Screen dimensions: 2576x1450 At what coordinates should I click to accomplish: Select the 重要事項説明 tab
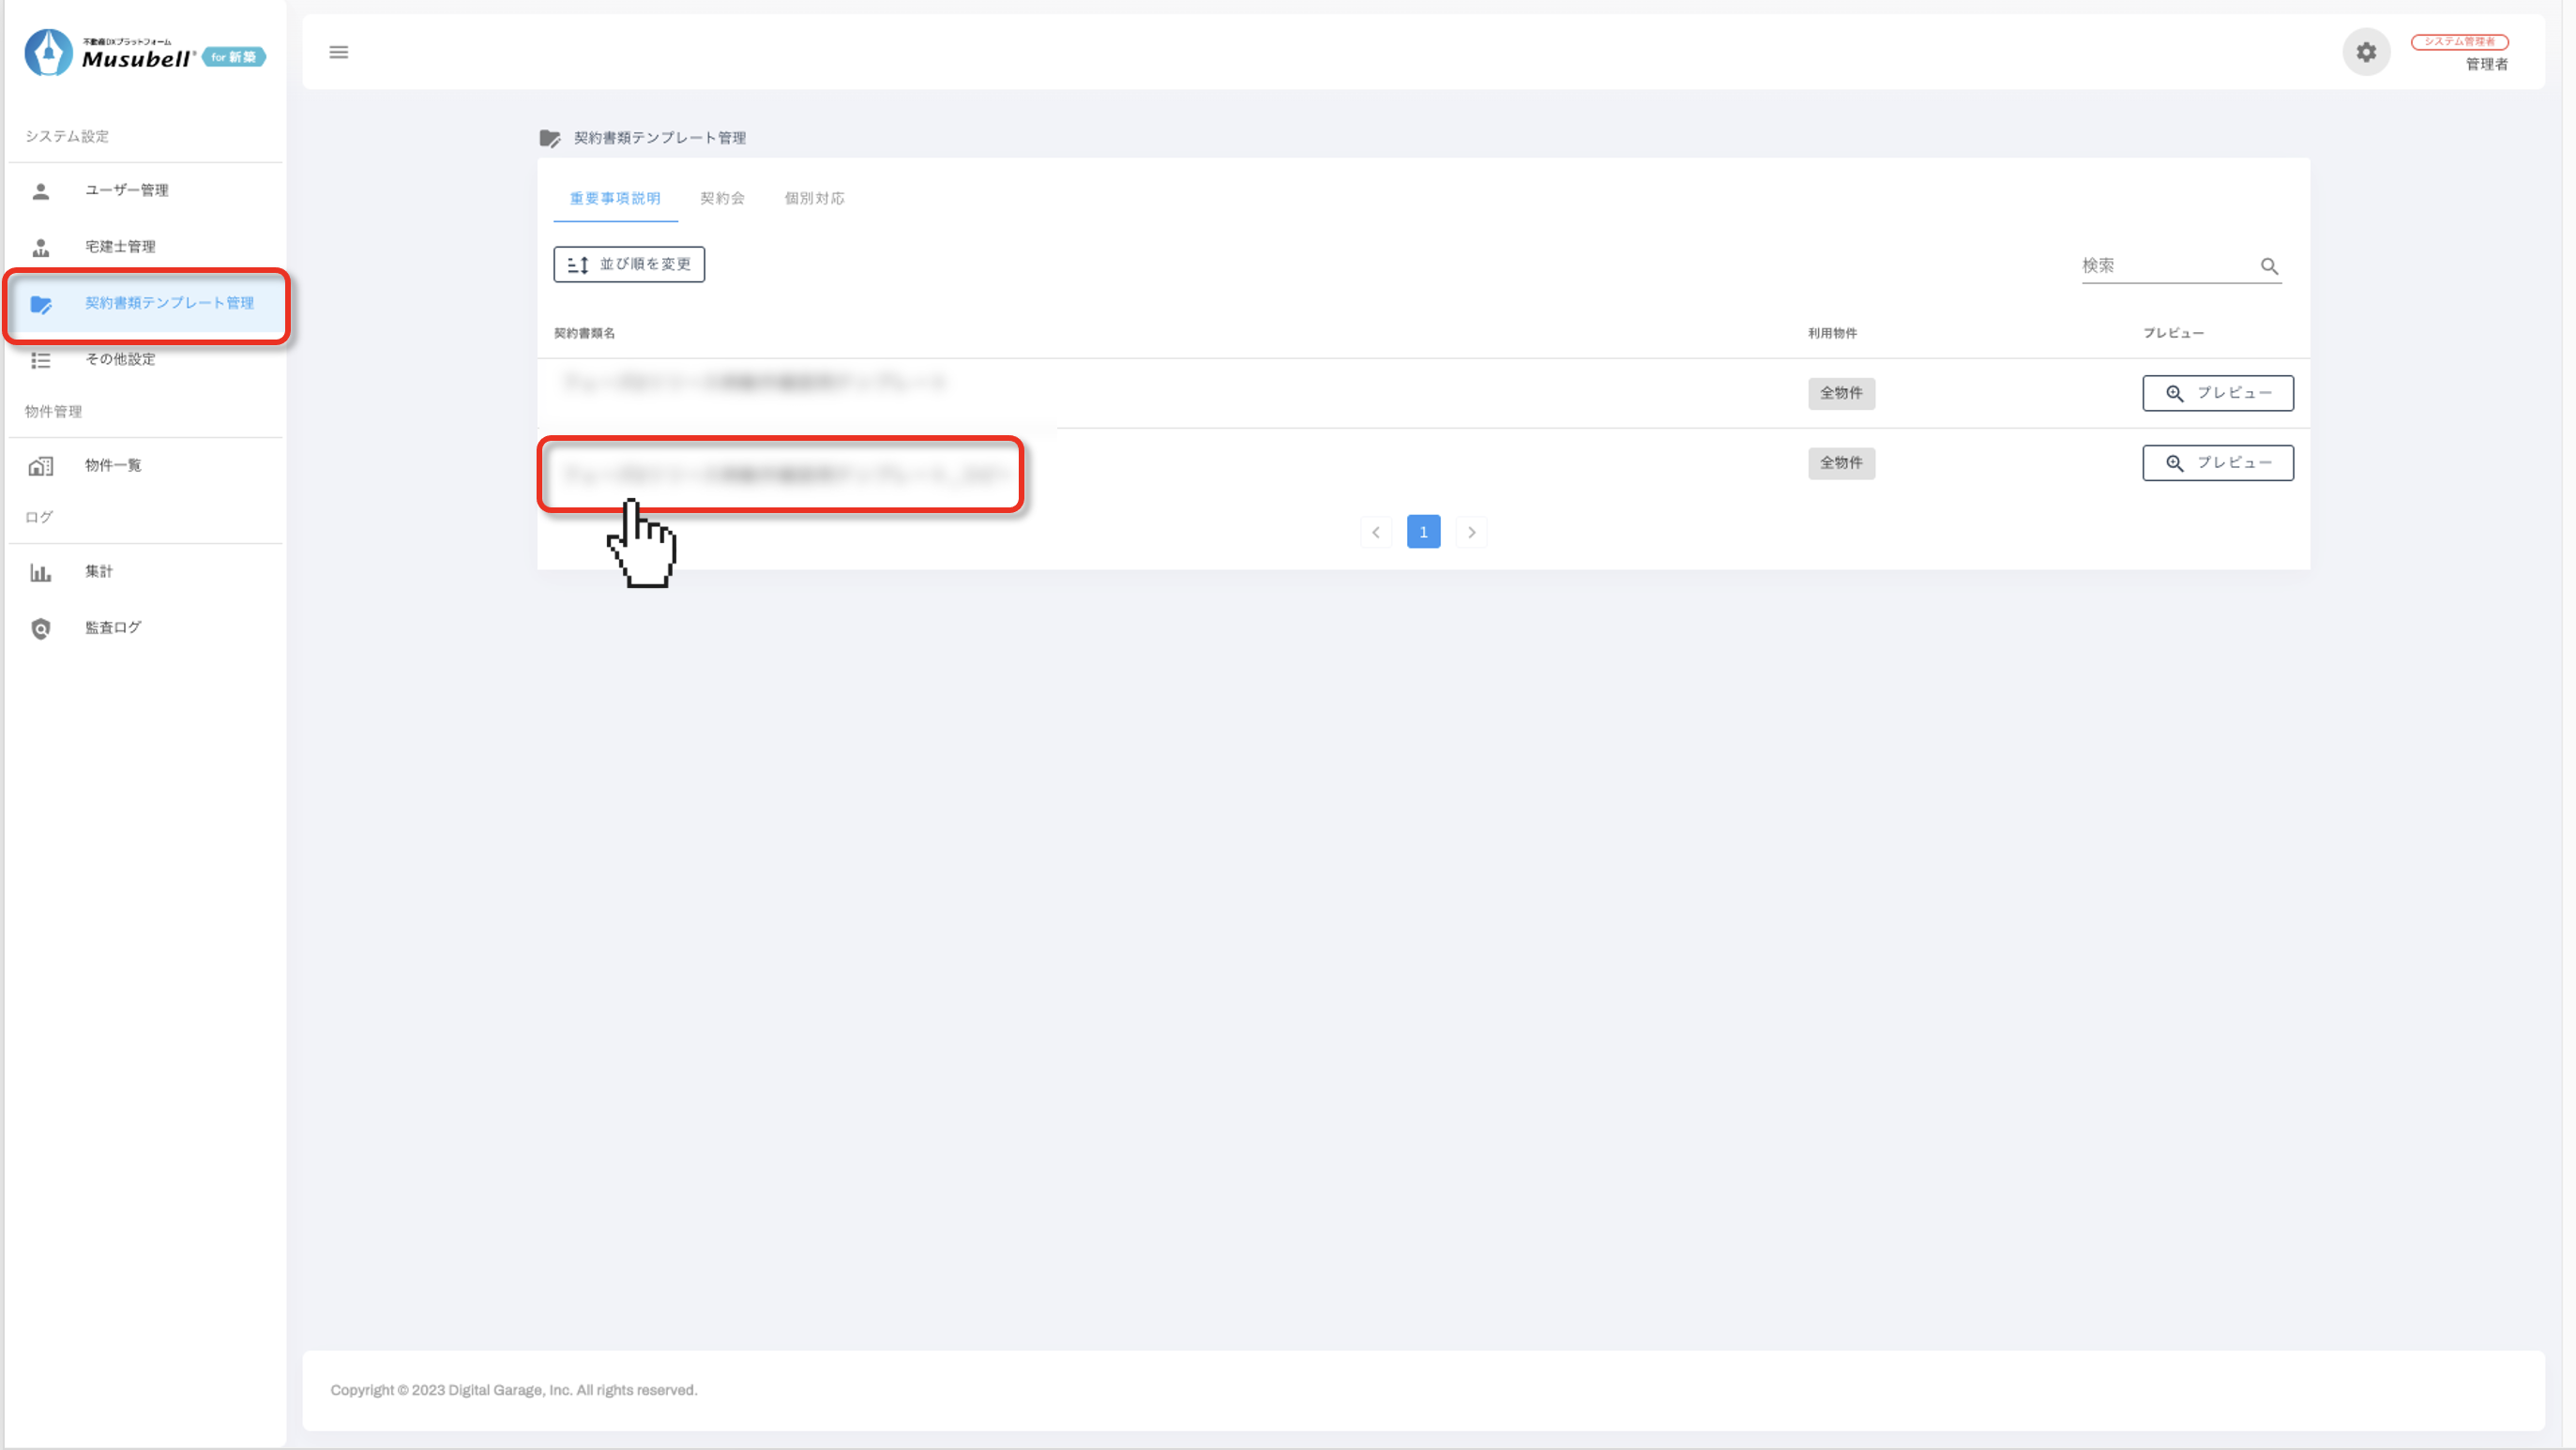(x=615, y=198)
